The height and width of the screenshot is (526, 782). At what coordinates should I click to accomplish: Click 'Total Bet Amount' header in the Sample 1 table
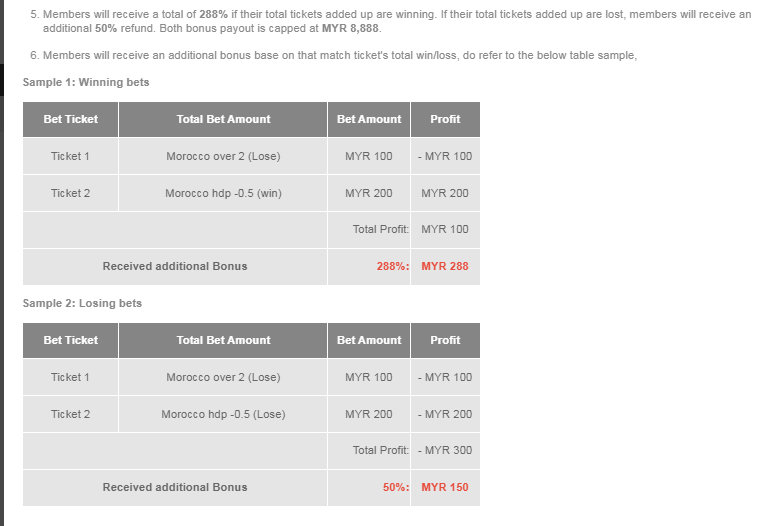click(223, 119)
